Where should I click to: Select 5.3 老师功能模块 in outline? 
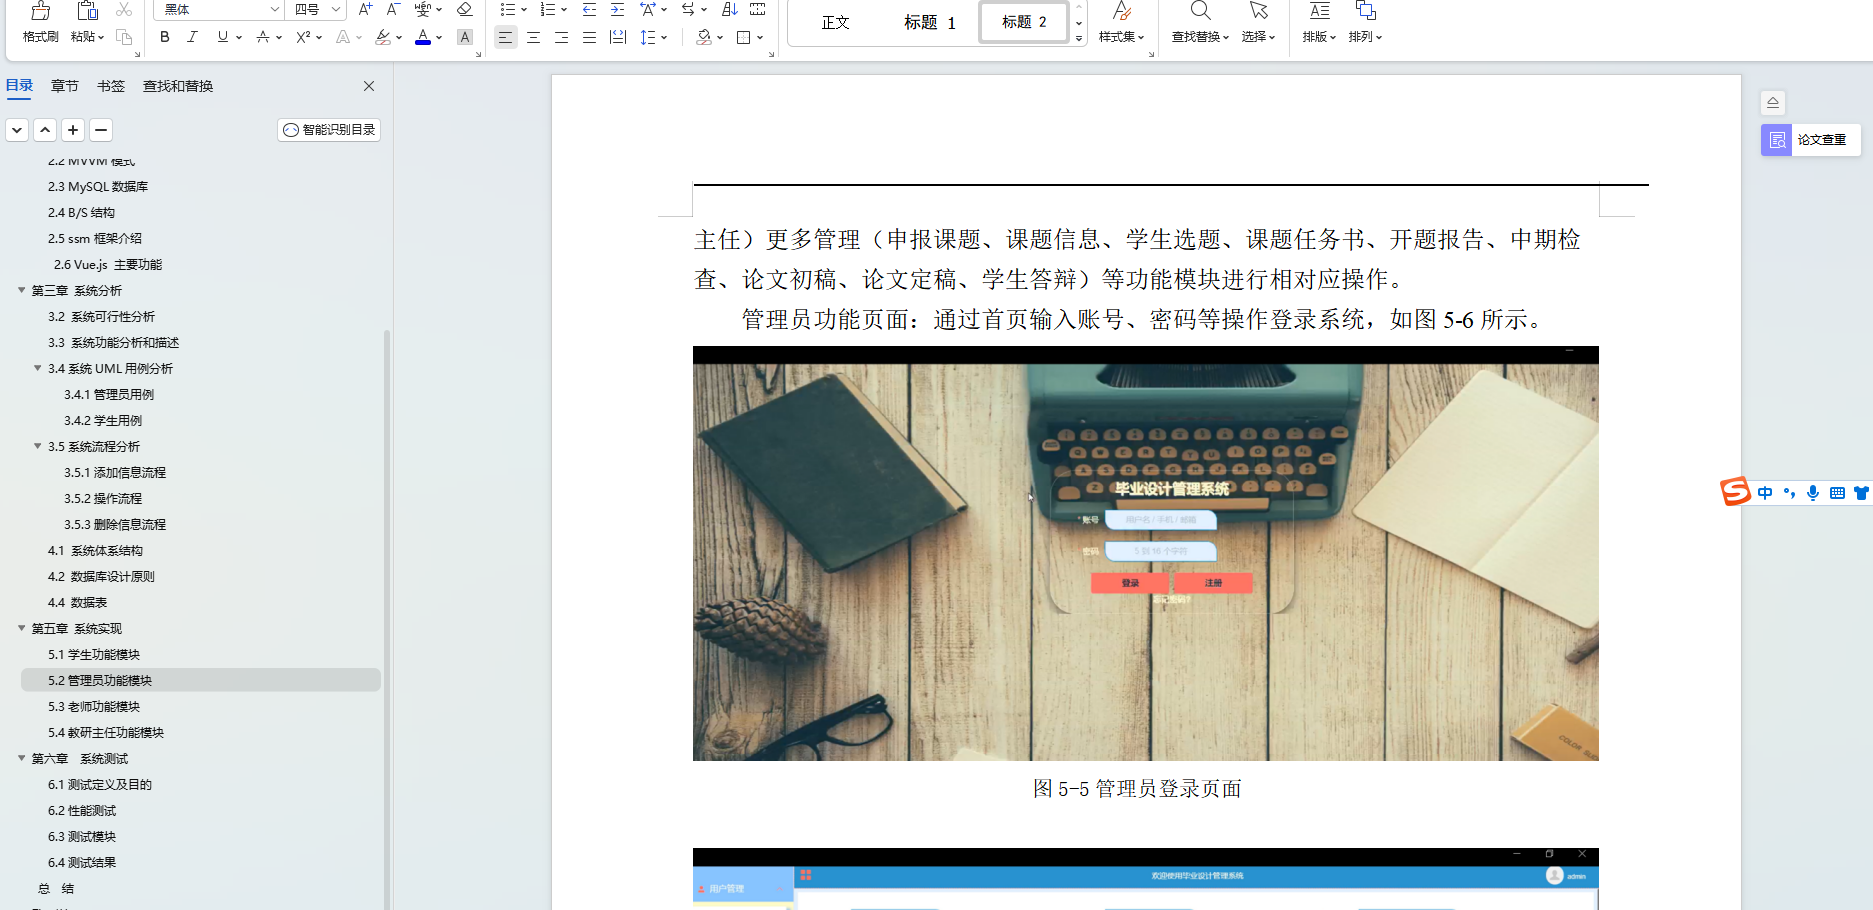94,706
